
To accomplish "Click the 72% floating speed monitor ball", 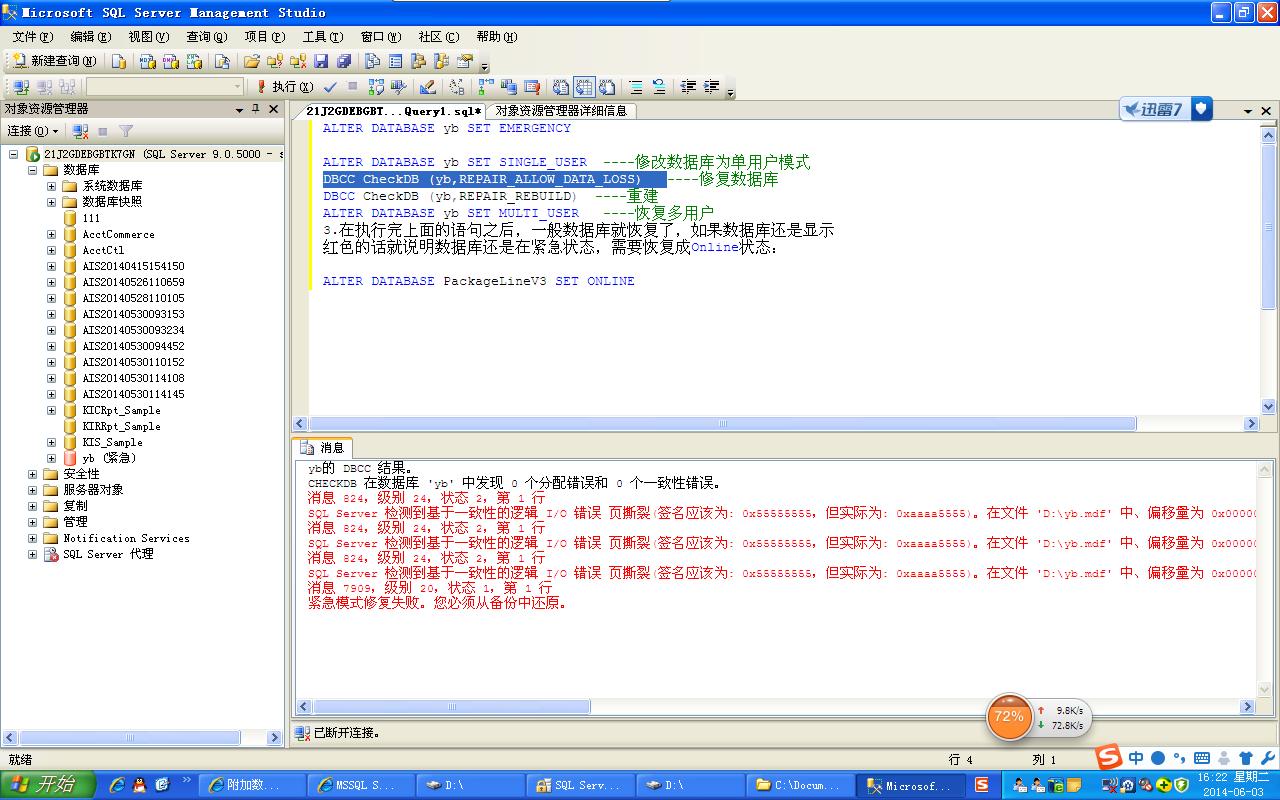I will [x=1009, y=717].
